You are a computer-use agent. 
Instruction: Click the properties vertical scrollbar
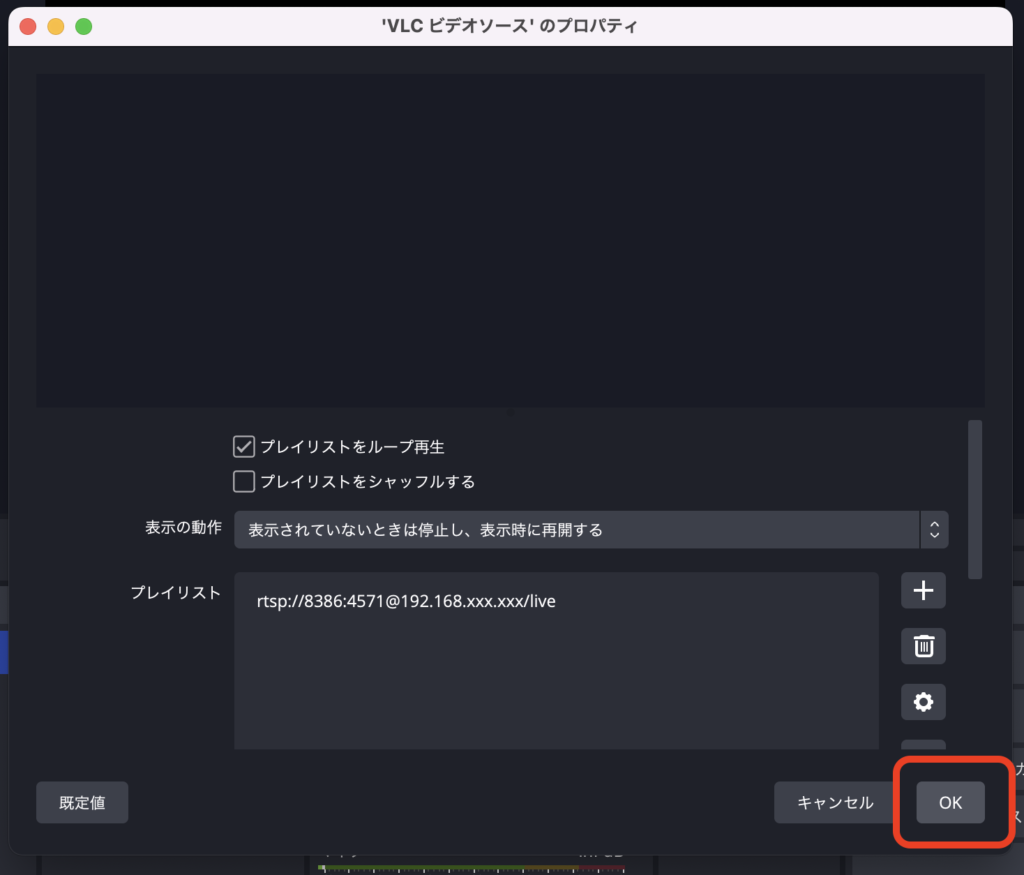[x=974, y=500]
